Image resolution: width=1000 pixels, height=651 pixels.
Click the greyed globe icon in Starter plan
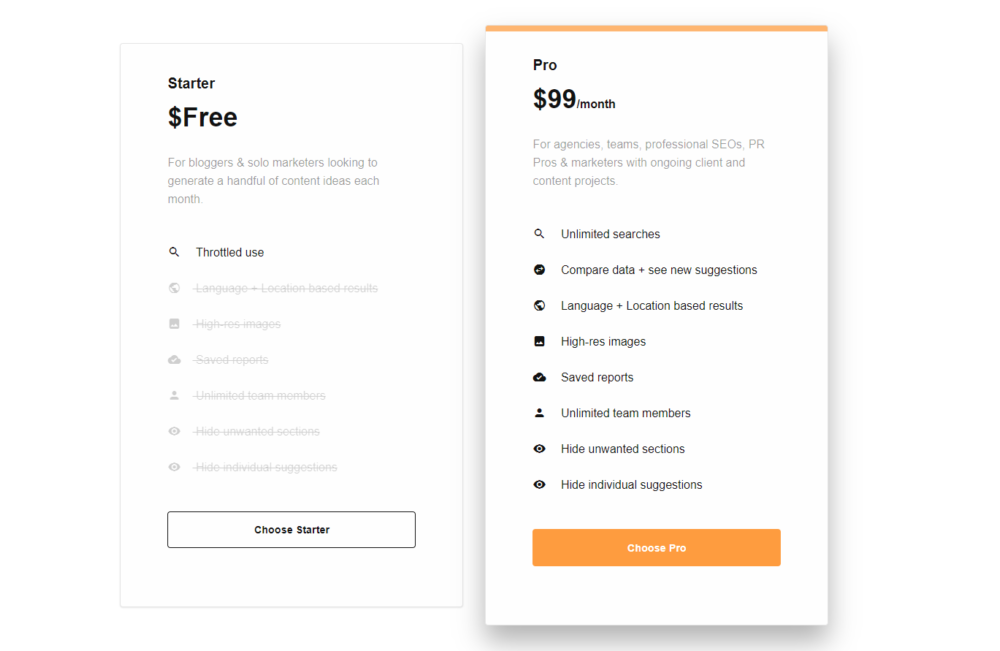pos(174,288)
